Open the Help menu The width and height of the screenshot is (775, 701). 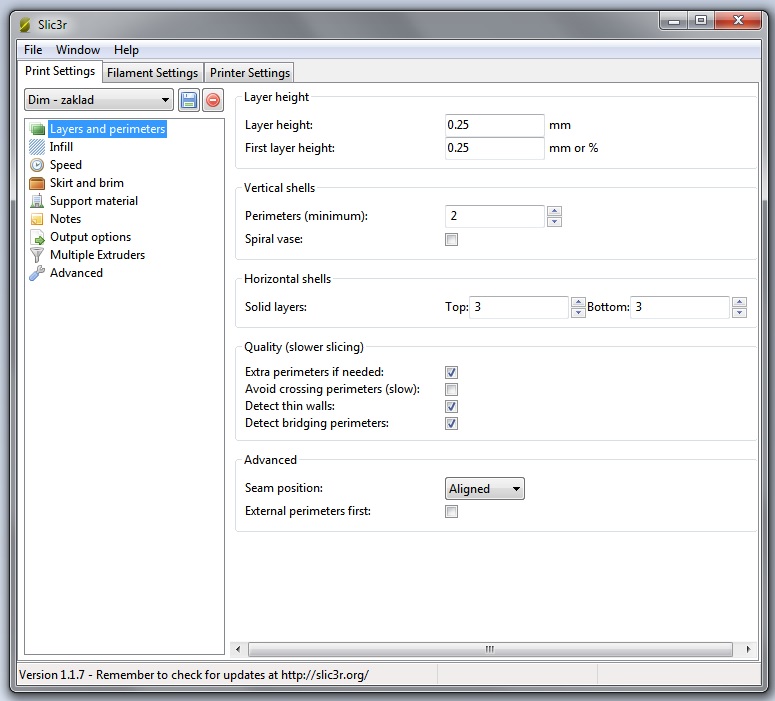[127, 50]
